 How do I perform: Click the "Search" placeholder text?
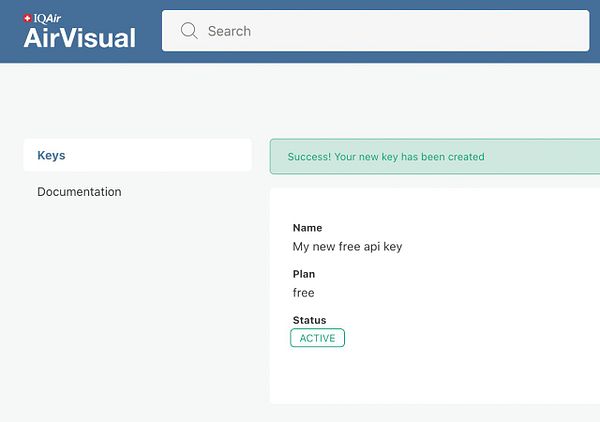(229, 31)
